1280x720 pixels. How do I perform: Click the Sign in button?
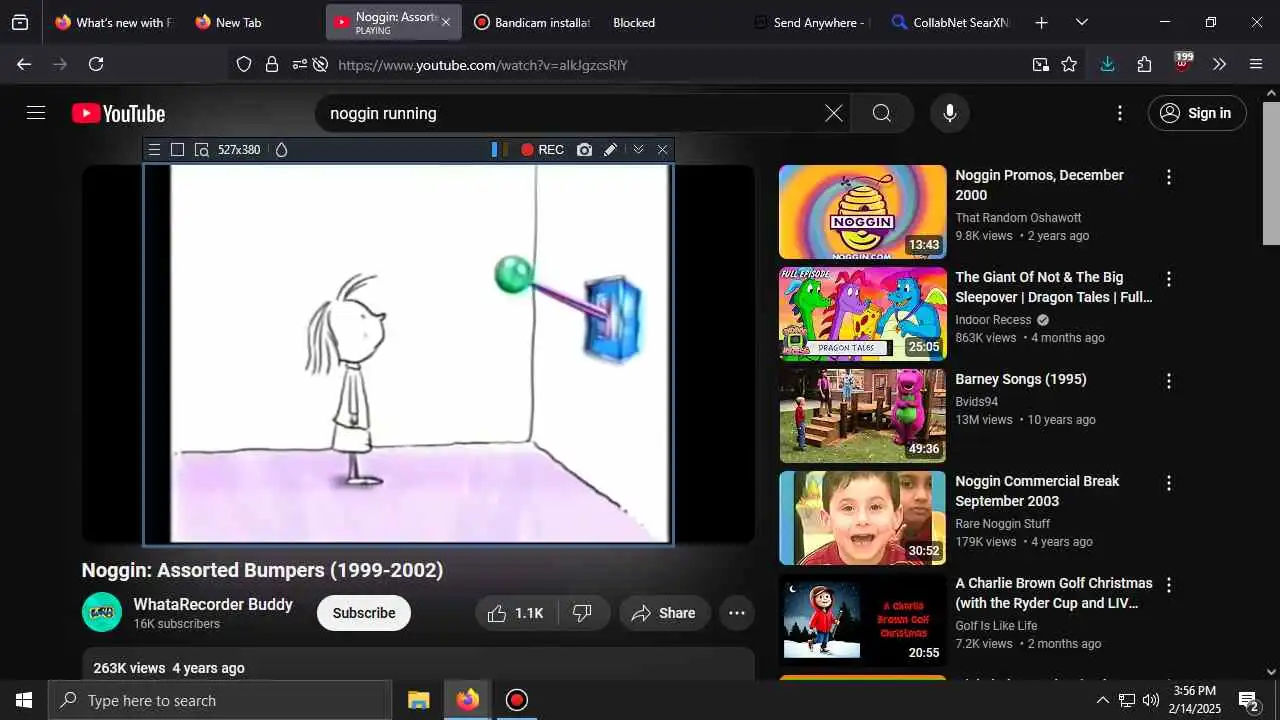coord(1197,113)
